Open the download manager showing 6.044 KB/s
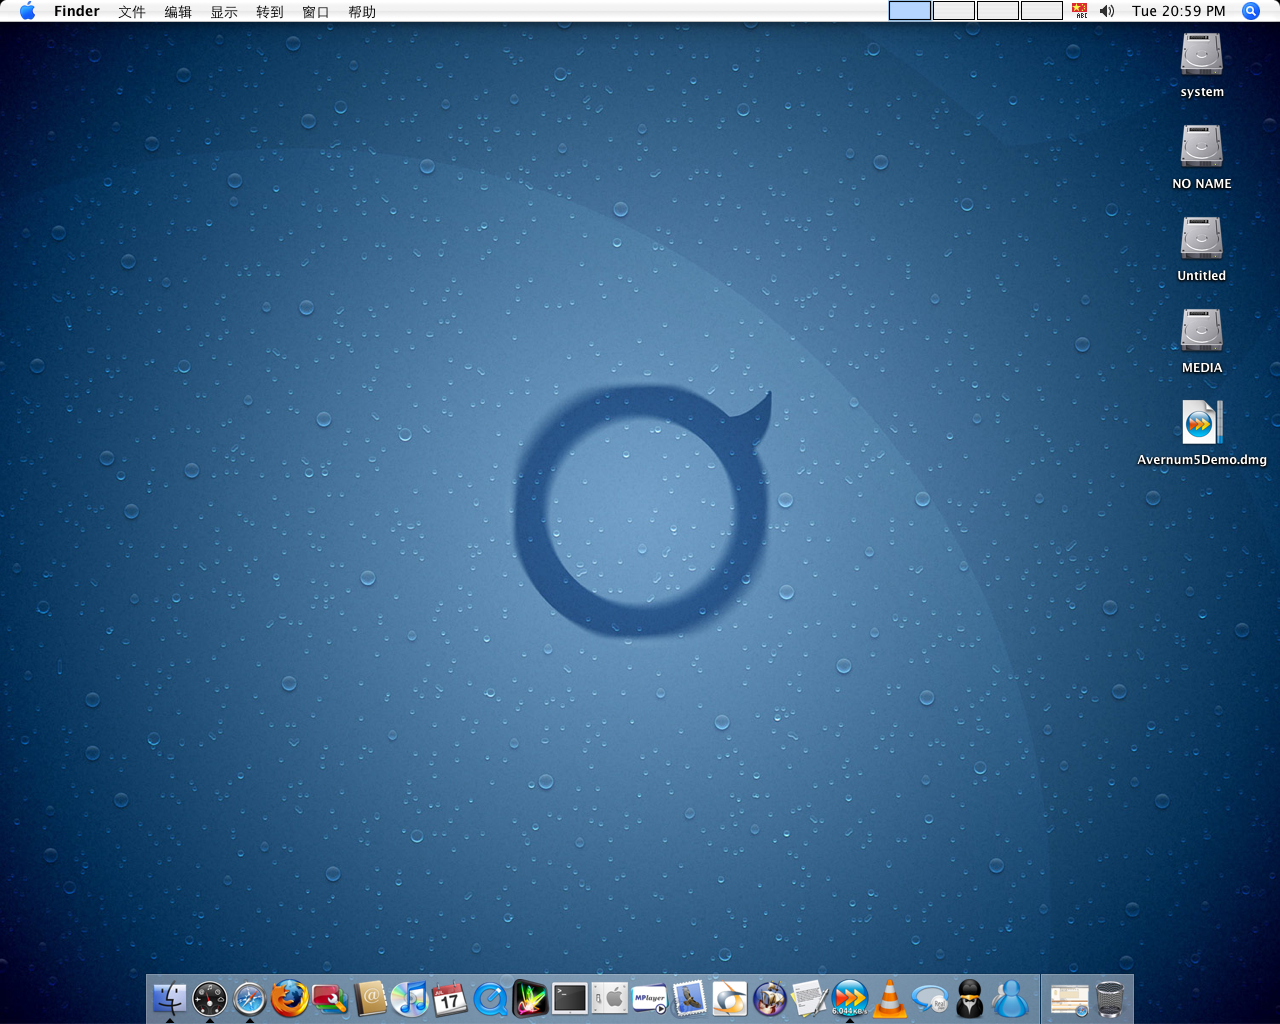Viewport: 1280px width, 1024px height. click(x=850, y=998)
